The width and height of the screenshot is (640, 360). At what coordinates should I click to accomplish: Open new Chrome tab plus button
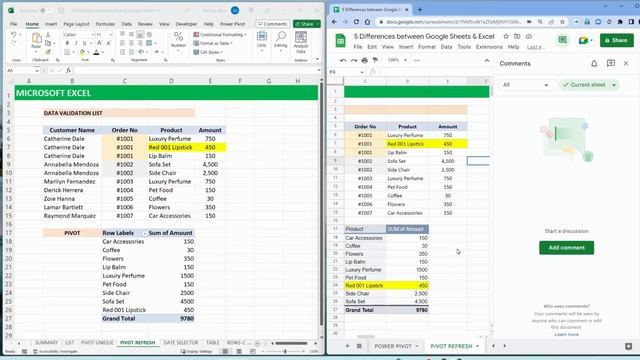pos(420,9)
